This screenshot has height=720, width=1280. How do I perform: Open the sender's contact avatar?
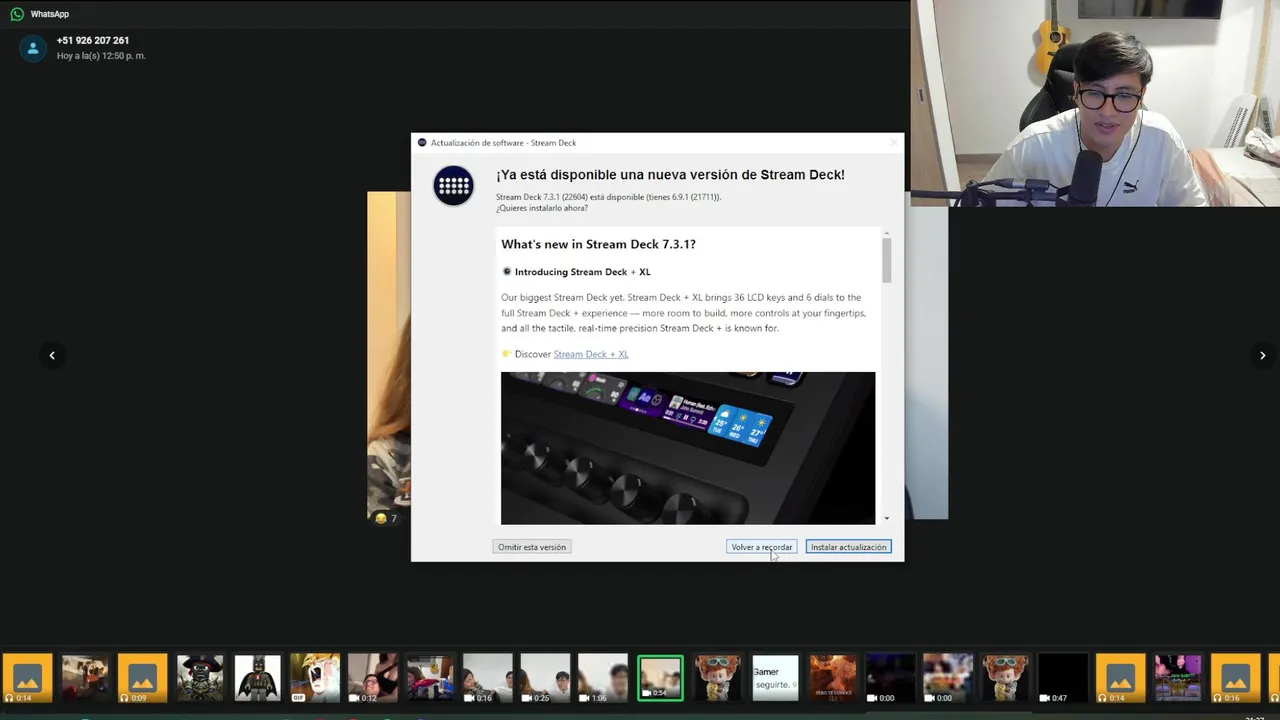pyautogui.click(x=33, y=48)
